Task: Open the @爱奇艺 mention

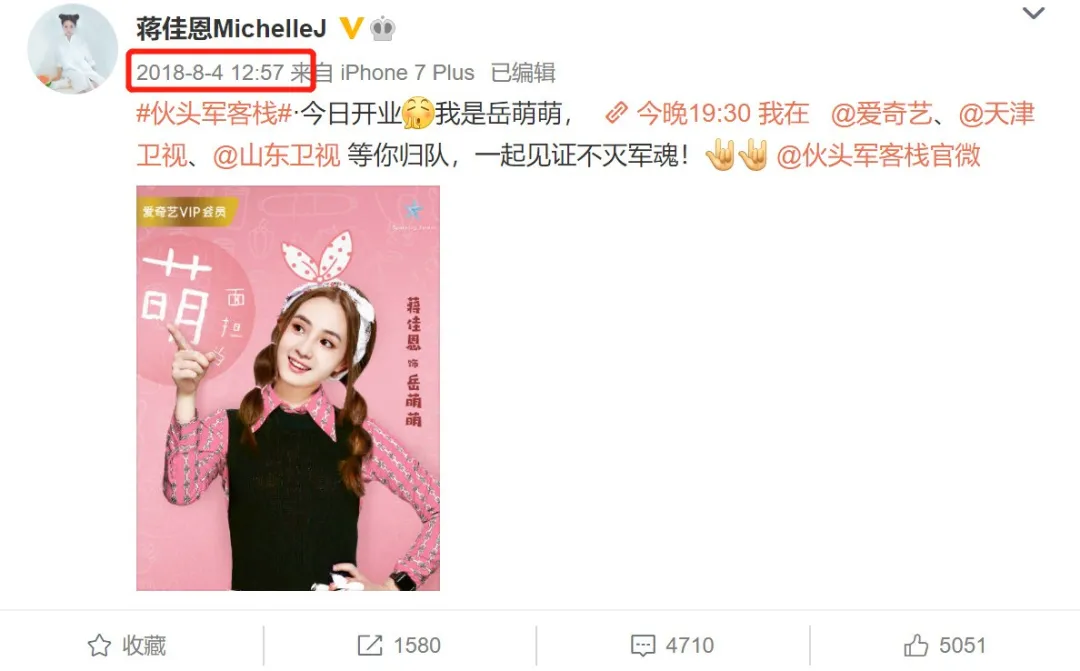Action: coord(881,114)
